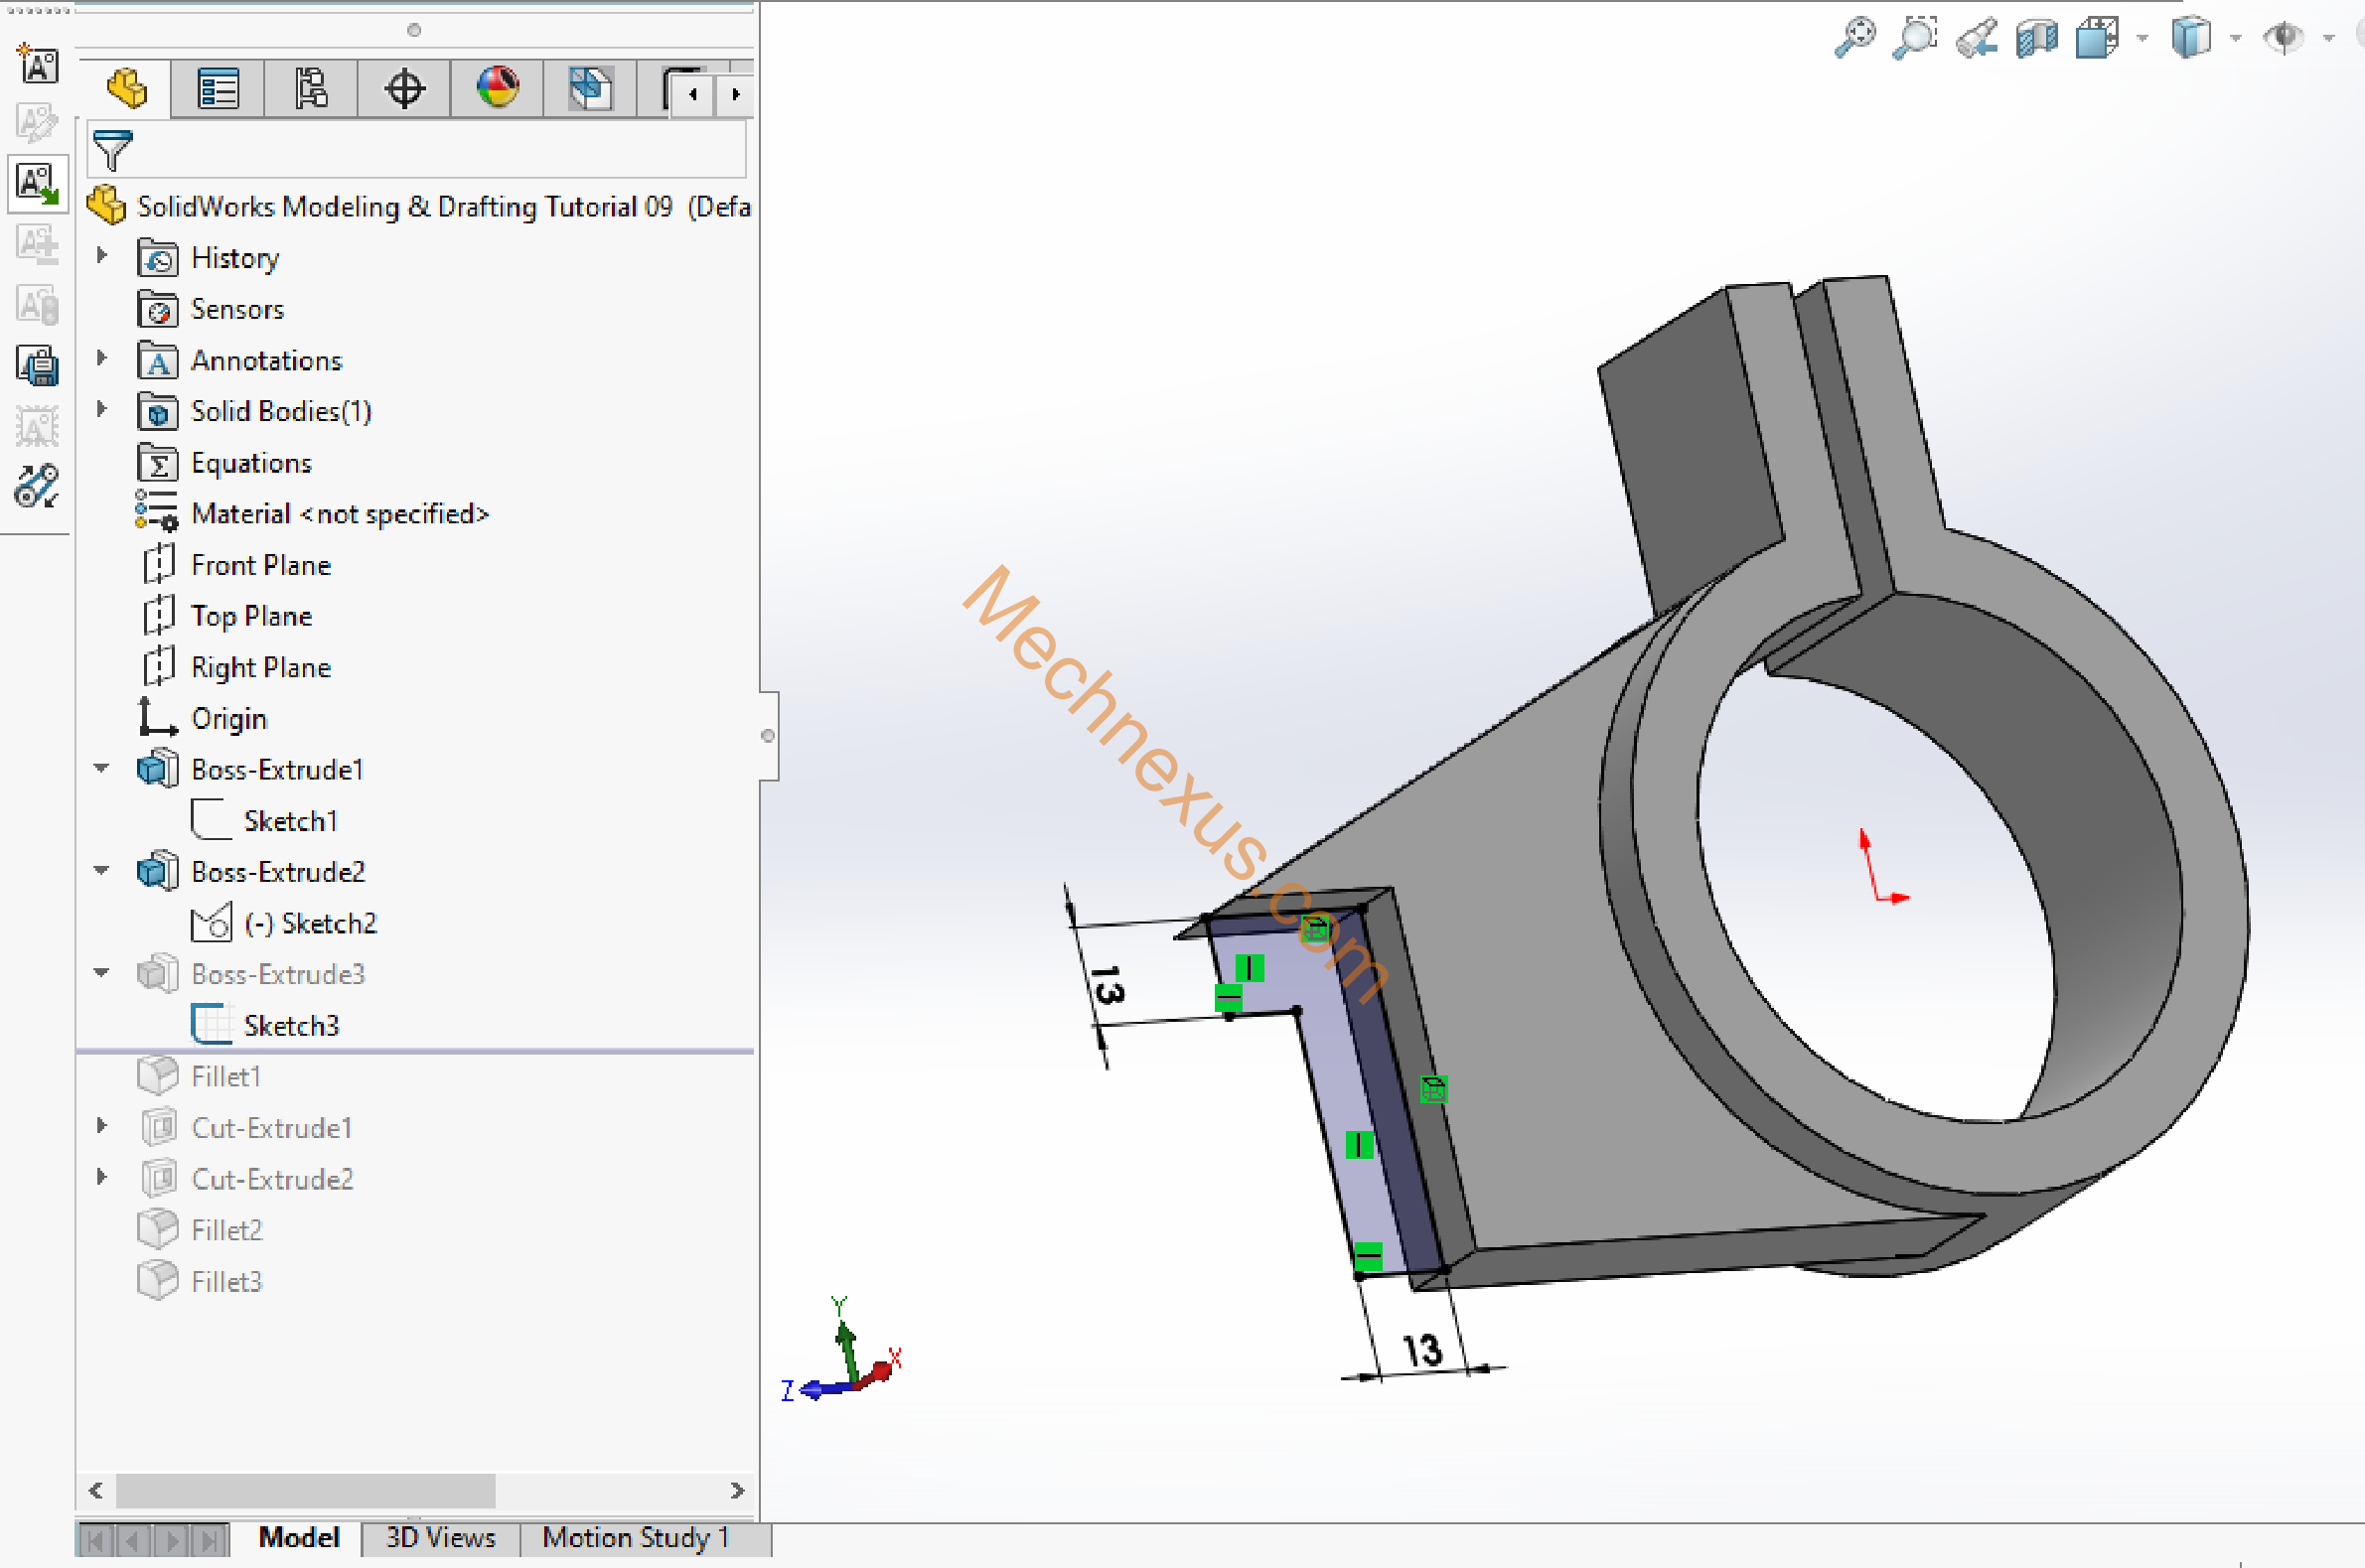
Task: Expand the Cut-Extrude1 feature
Action: (x=101, y=1126)
